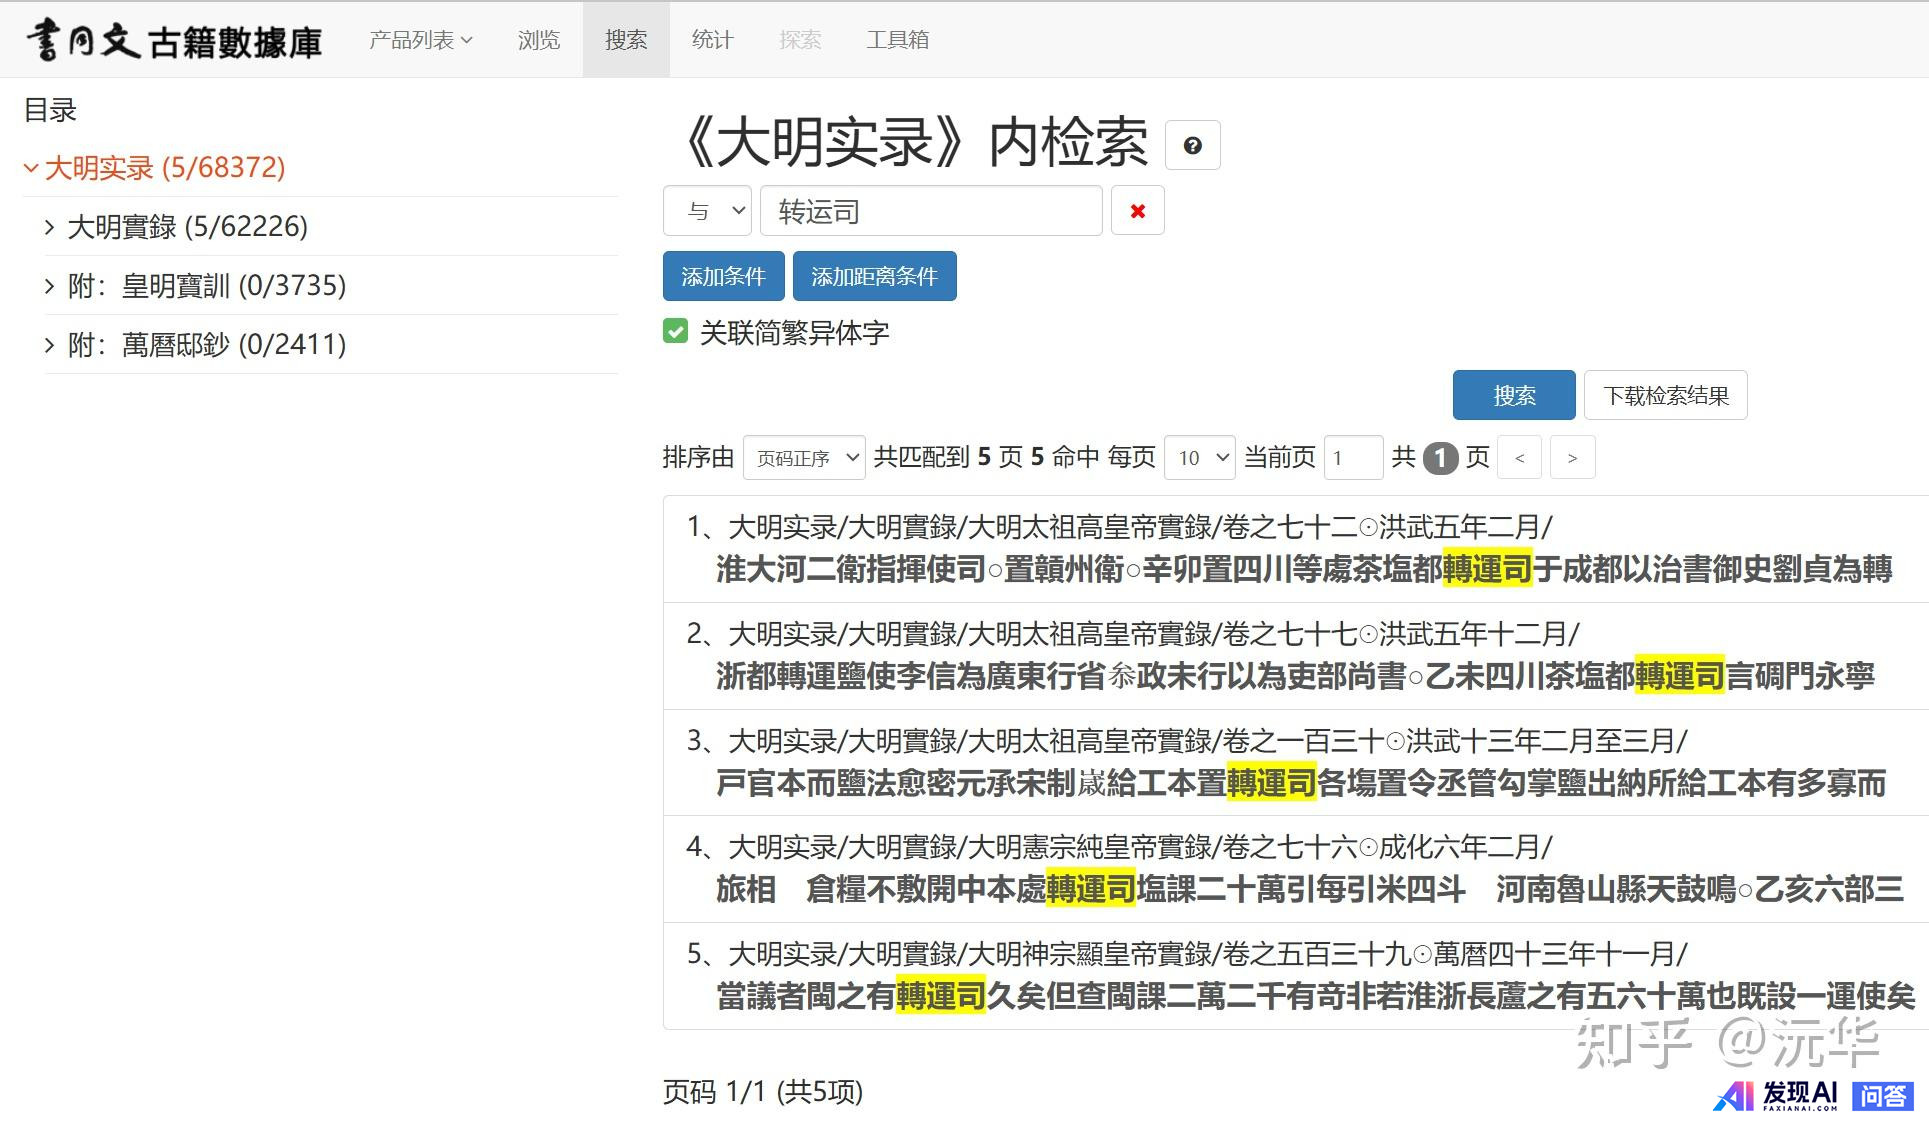Click the 添加距离条件 button

coord(874,276)
